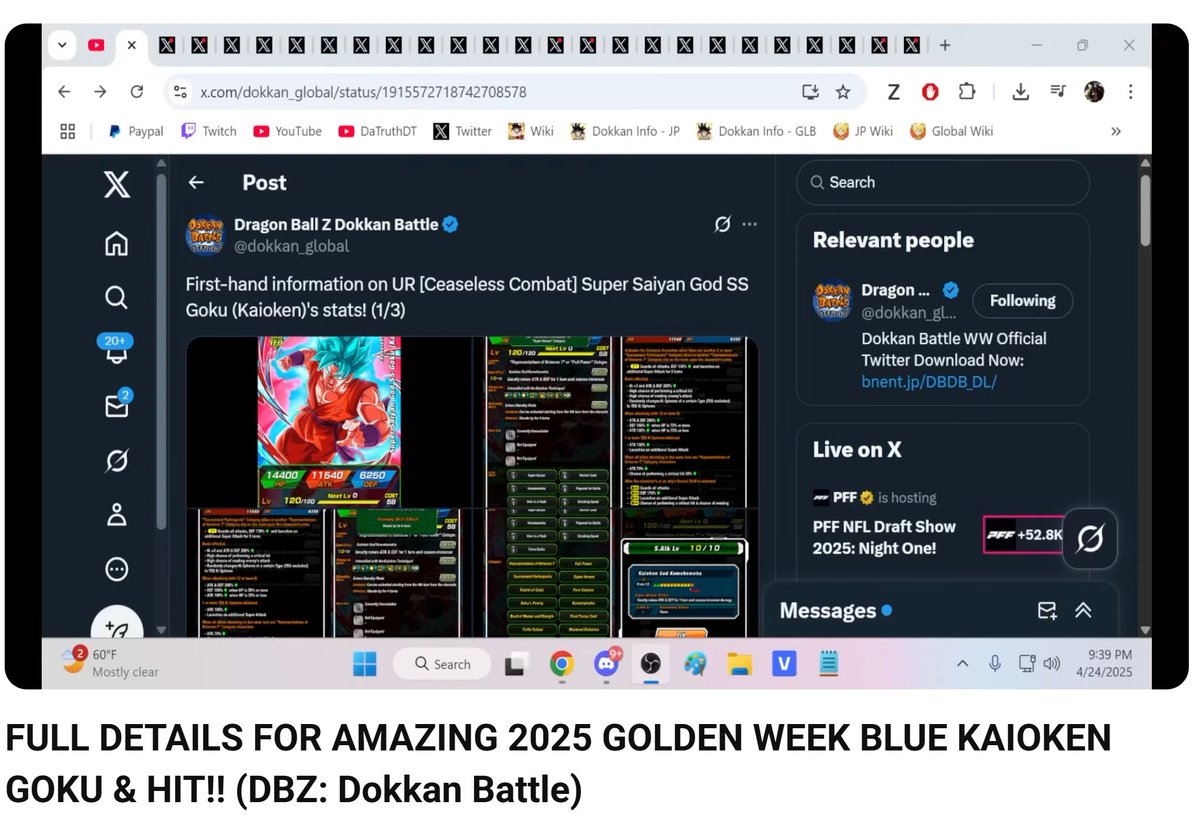Open volume icon in system tray
The height and width of the screenshot is (818, 1200).
(x=1051, y=663)
